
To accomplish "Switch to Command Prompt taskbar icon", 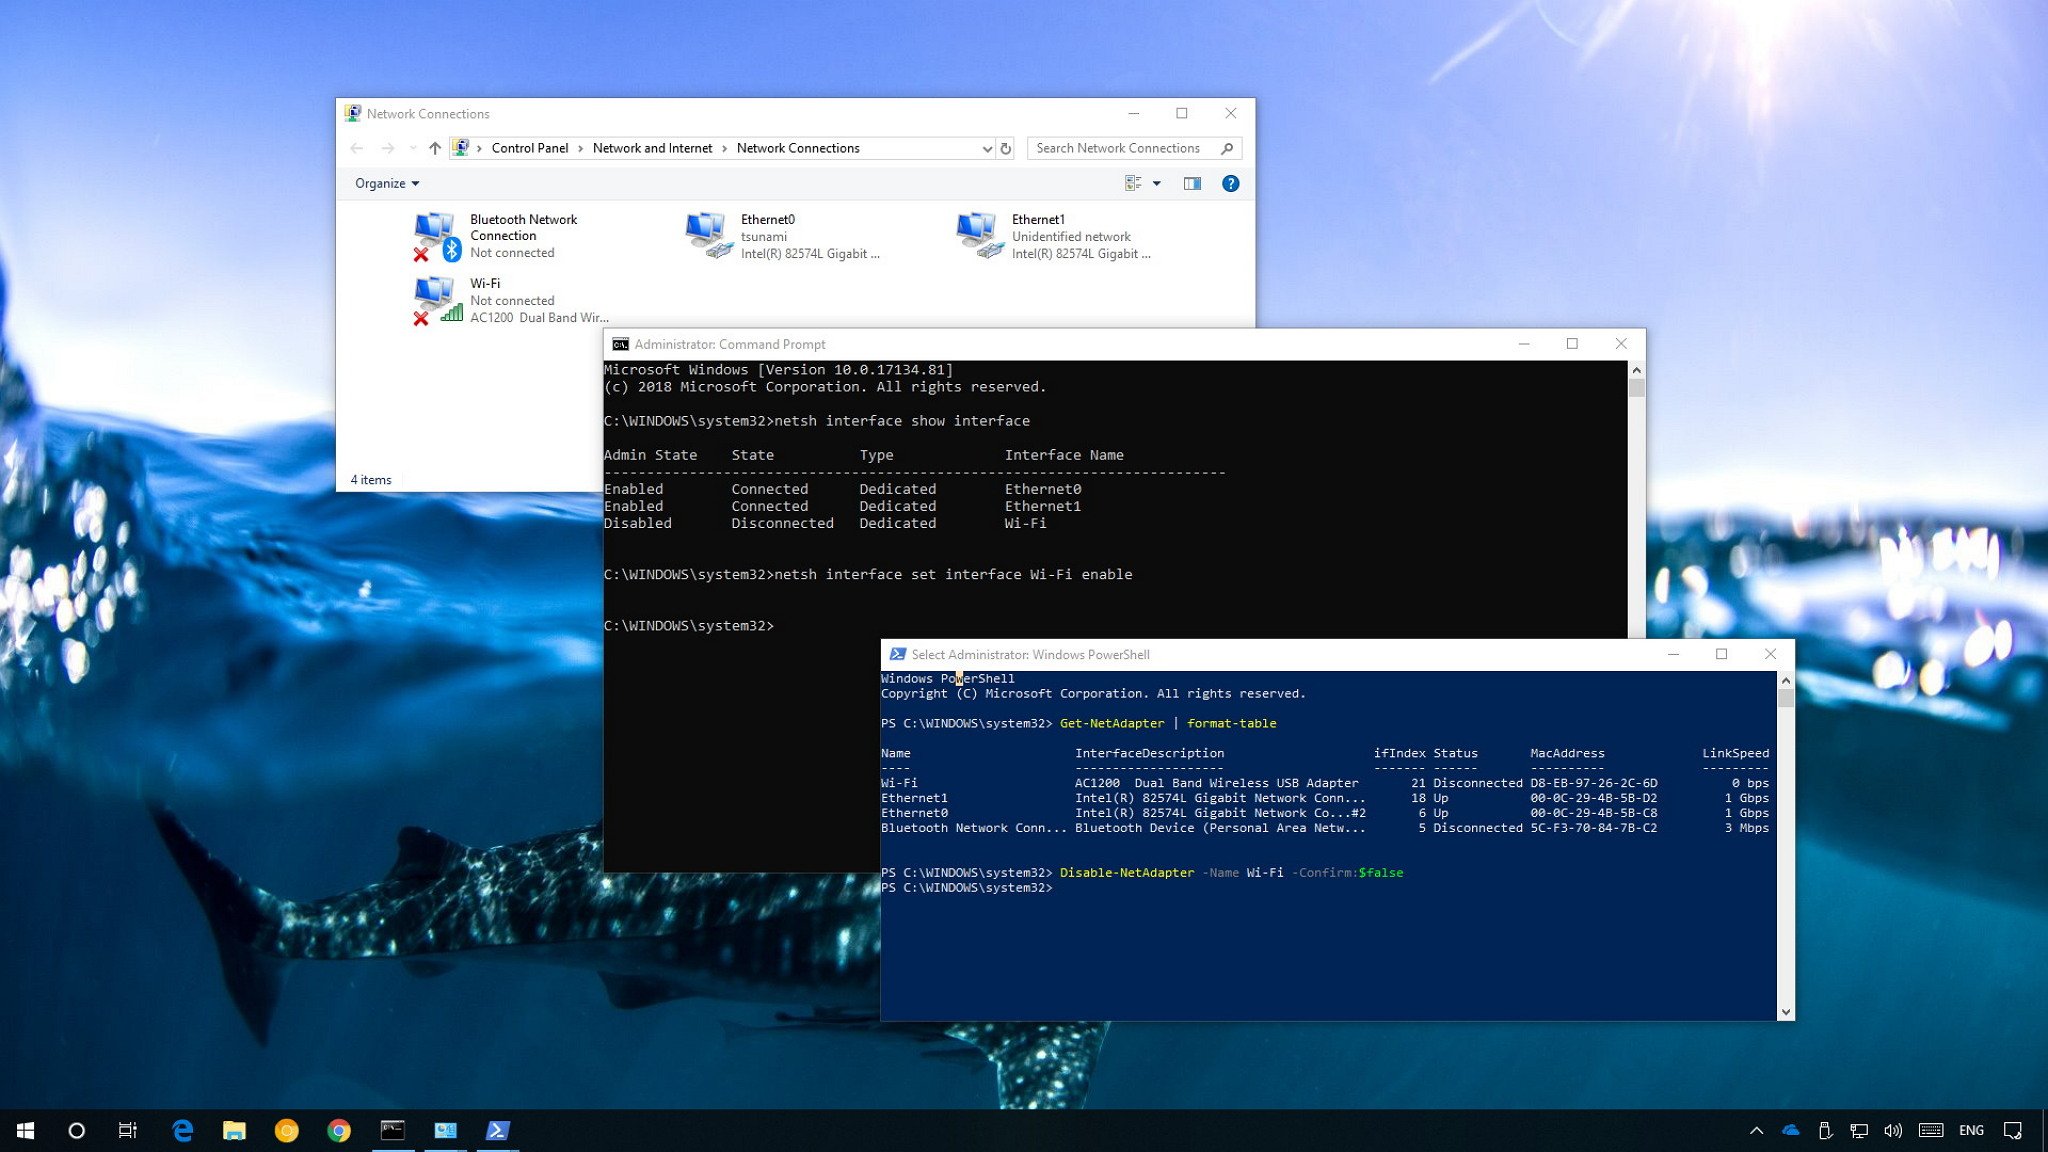I will [393, 1130].
